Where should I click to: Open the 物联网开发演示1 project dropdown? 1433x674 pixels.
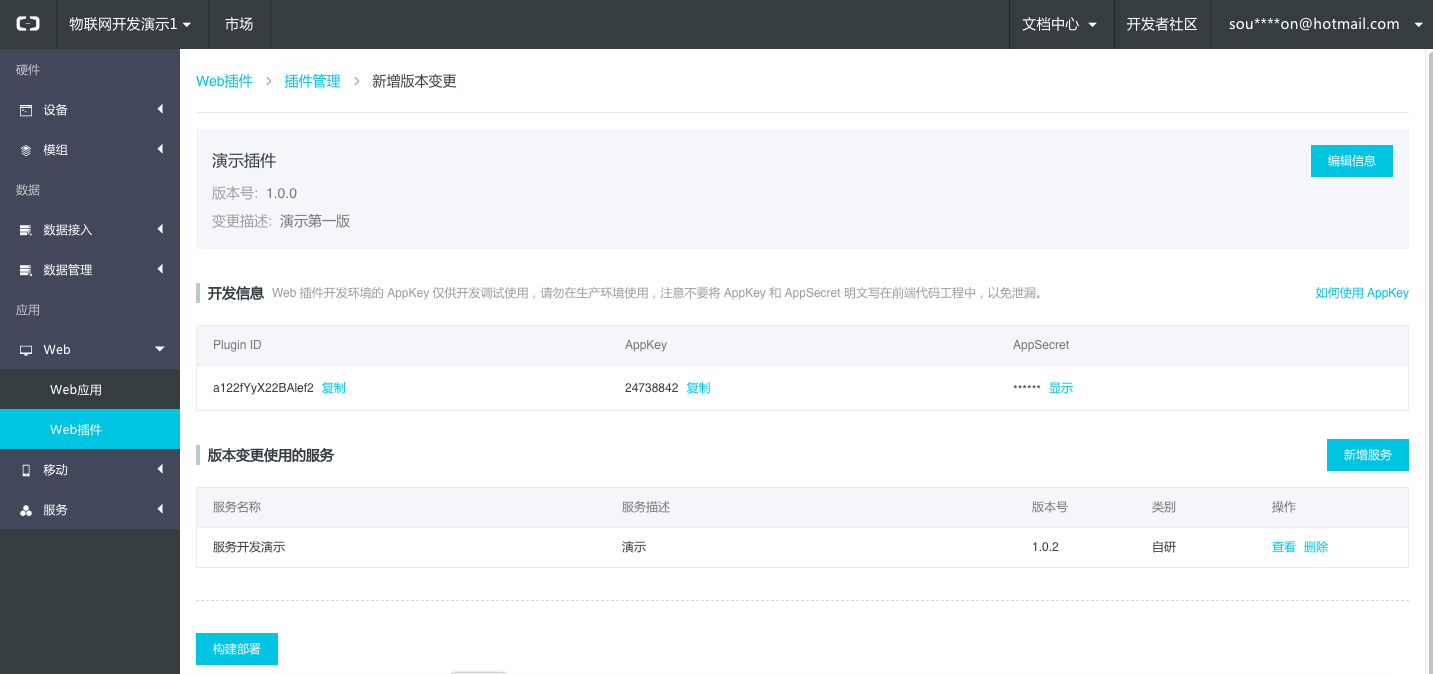(x=130, y=24)
